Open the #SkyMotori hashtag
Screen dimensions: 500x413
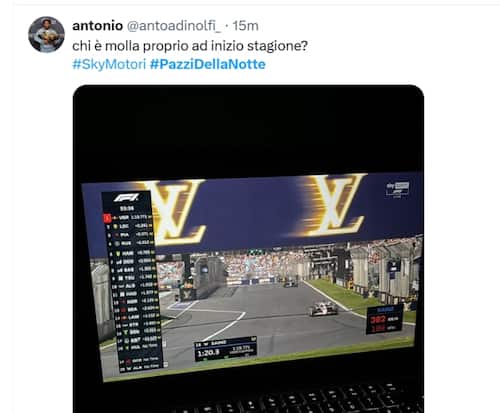(109, 64)
